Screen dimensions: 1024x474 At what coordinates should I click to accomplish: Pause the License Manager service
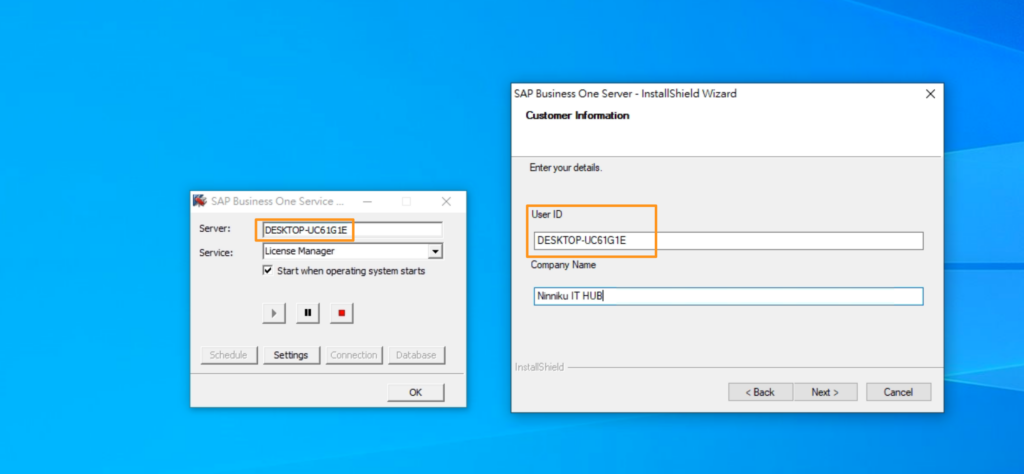(308, 313)
